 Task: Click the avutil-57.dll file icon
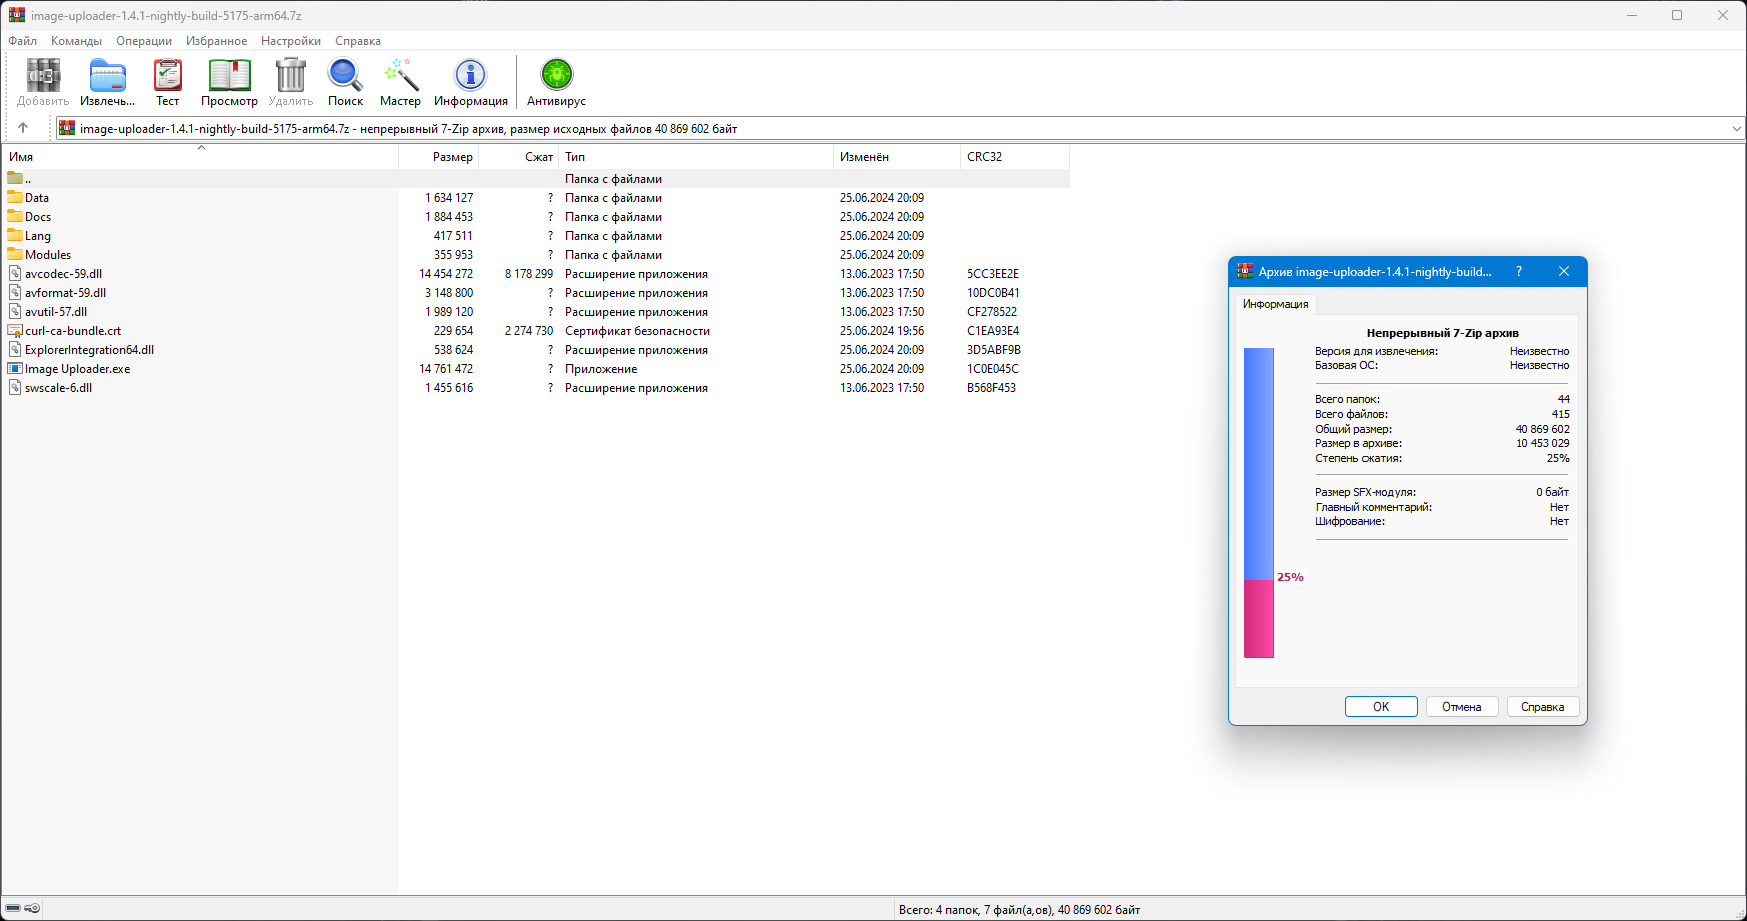15,311
